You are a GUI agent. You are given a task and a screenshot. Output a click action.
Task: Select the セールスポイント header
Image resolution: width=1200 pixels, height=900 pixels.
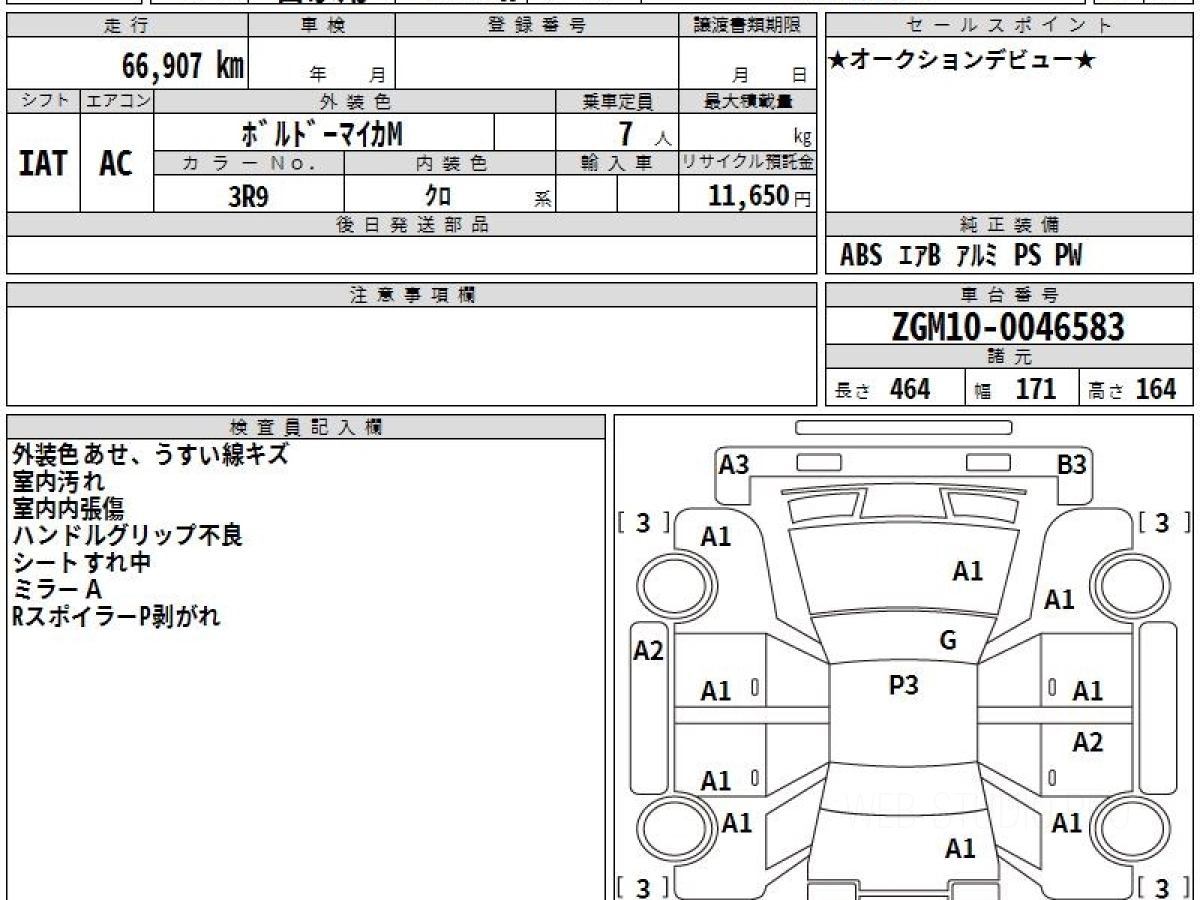click(1010, 26)
